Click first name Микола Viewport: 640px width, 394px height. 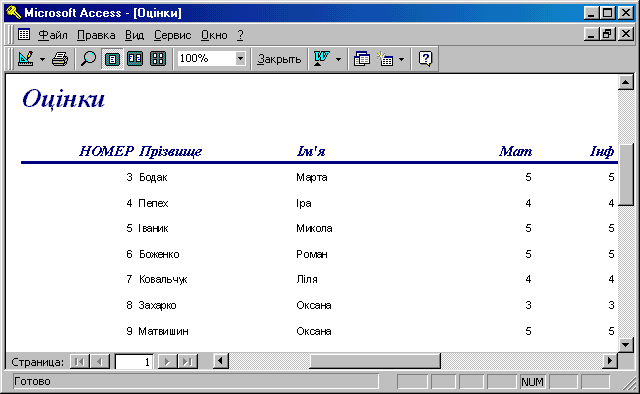(314, 228)
